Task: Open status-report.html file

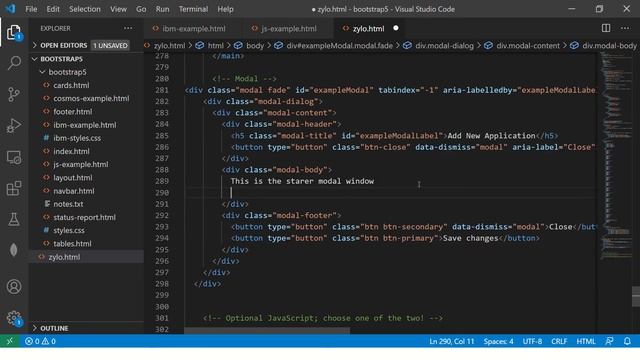Action: coord(84,217)
